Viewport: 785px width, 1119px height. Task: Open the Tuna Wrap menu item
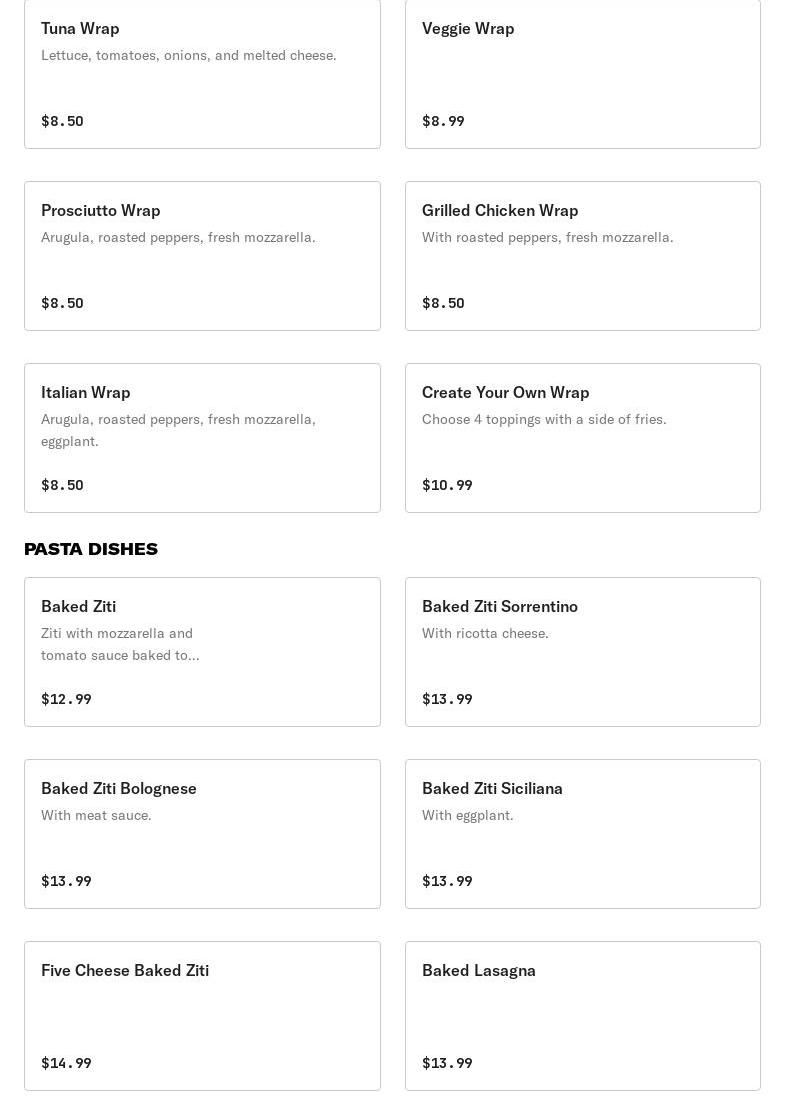click(x=202, y=74)
